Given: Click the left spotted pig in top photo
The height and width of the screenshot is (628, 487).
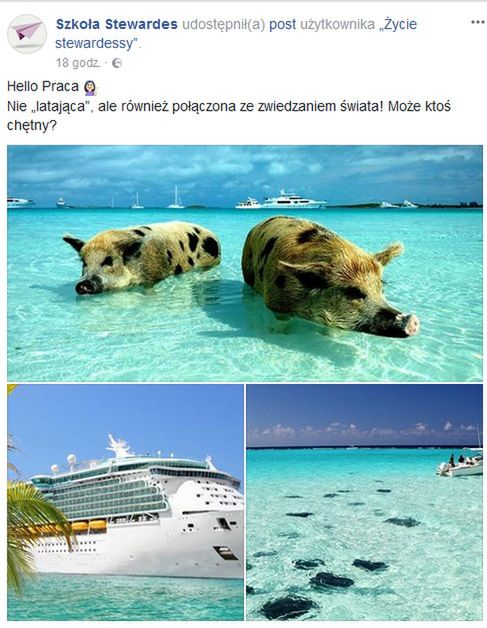Looking at the screenshot, I should (142, 257).
